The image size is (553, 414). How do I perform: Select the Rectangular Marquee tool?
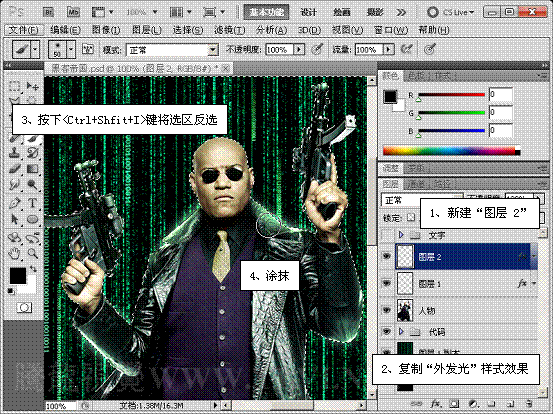(14, 86)
